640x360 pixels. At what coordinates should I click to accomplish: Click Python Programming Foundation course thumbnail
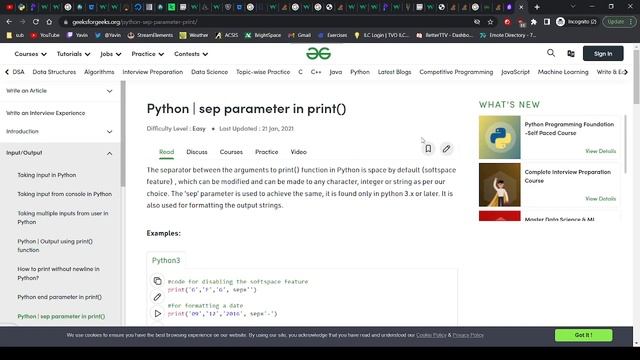click(500, 137)
